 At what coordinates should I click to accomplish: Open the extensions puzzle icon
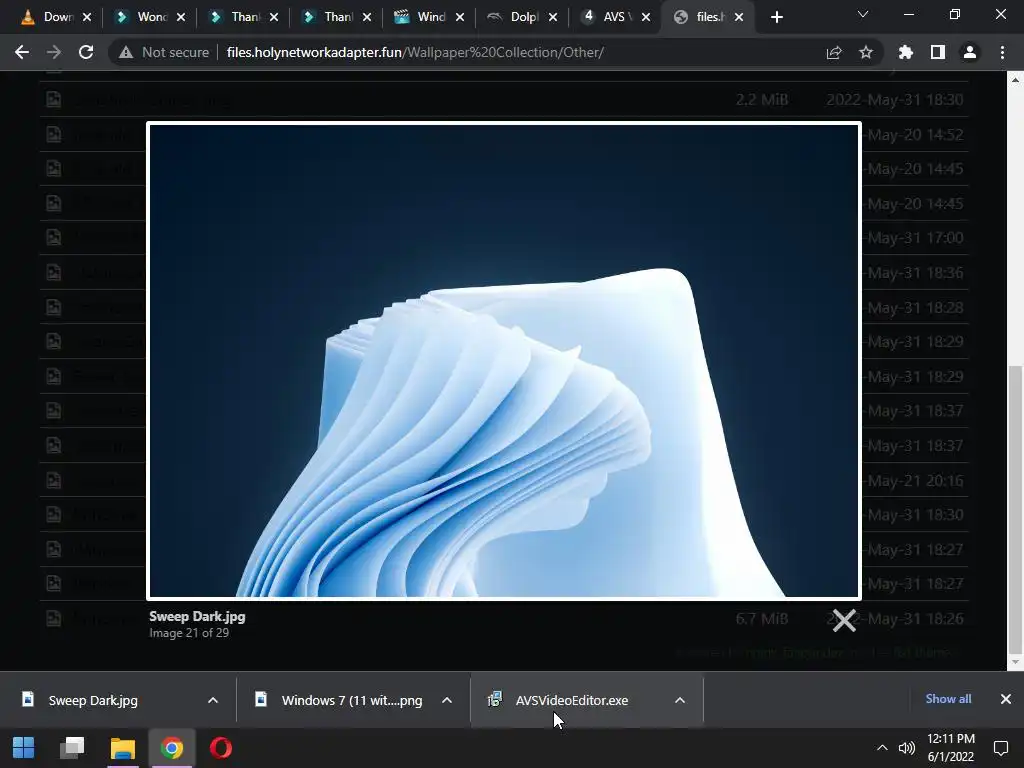click(x=906, y=52)
